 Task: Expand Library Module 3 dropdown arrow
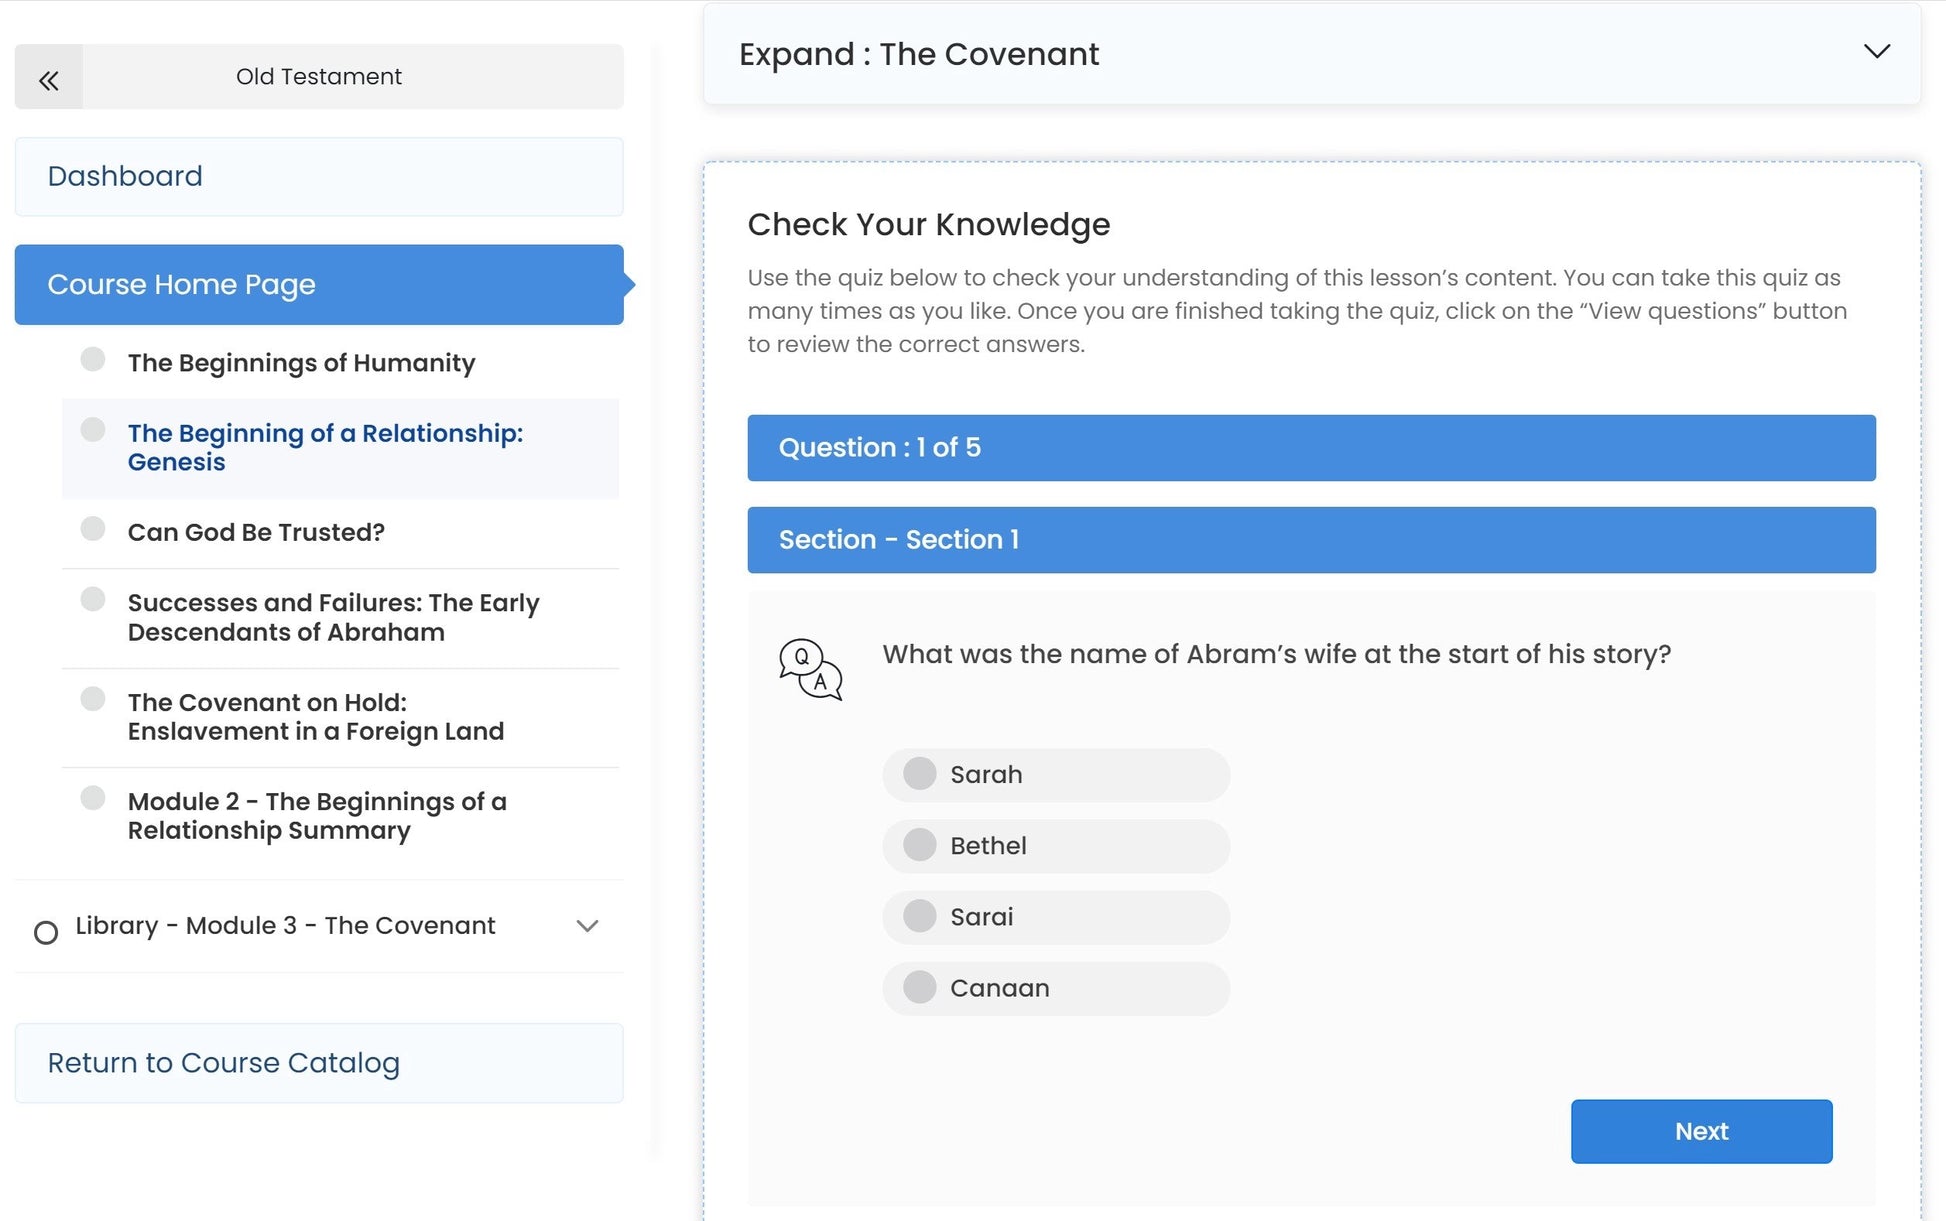587,926
